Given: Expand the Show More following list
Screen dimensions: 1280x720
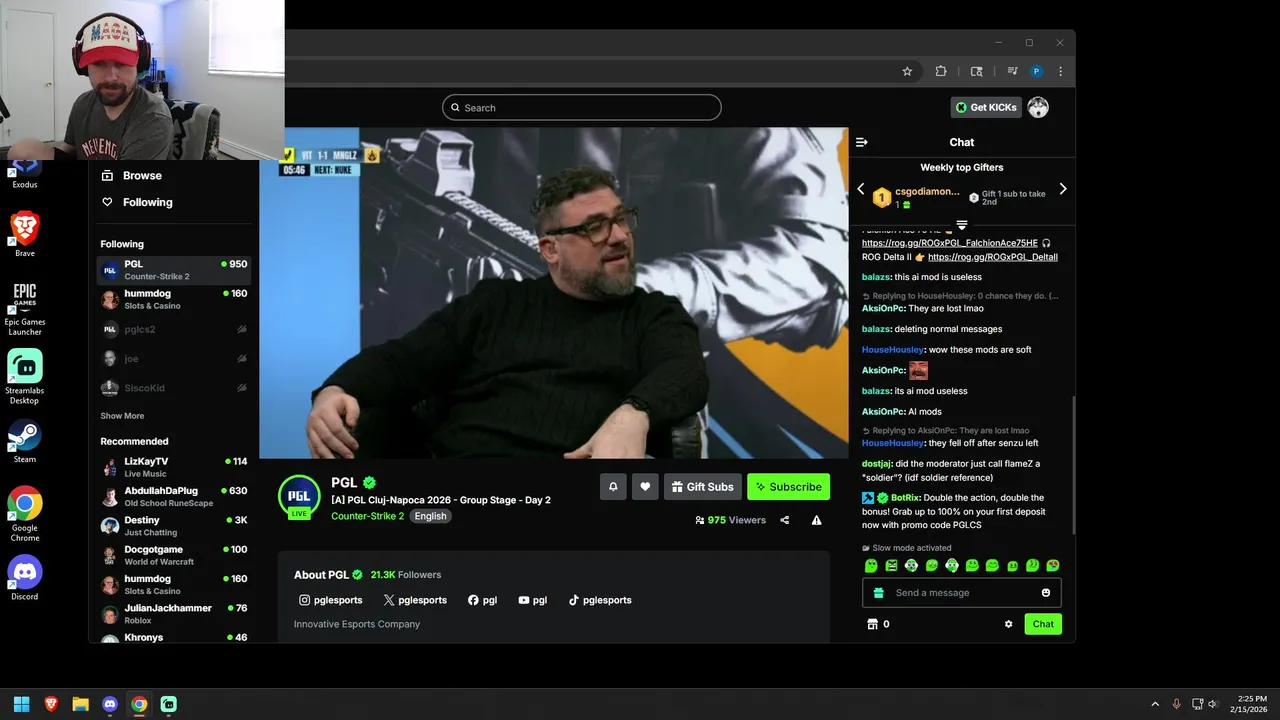Looking at the screenshot, I should point(122,416).
